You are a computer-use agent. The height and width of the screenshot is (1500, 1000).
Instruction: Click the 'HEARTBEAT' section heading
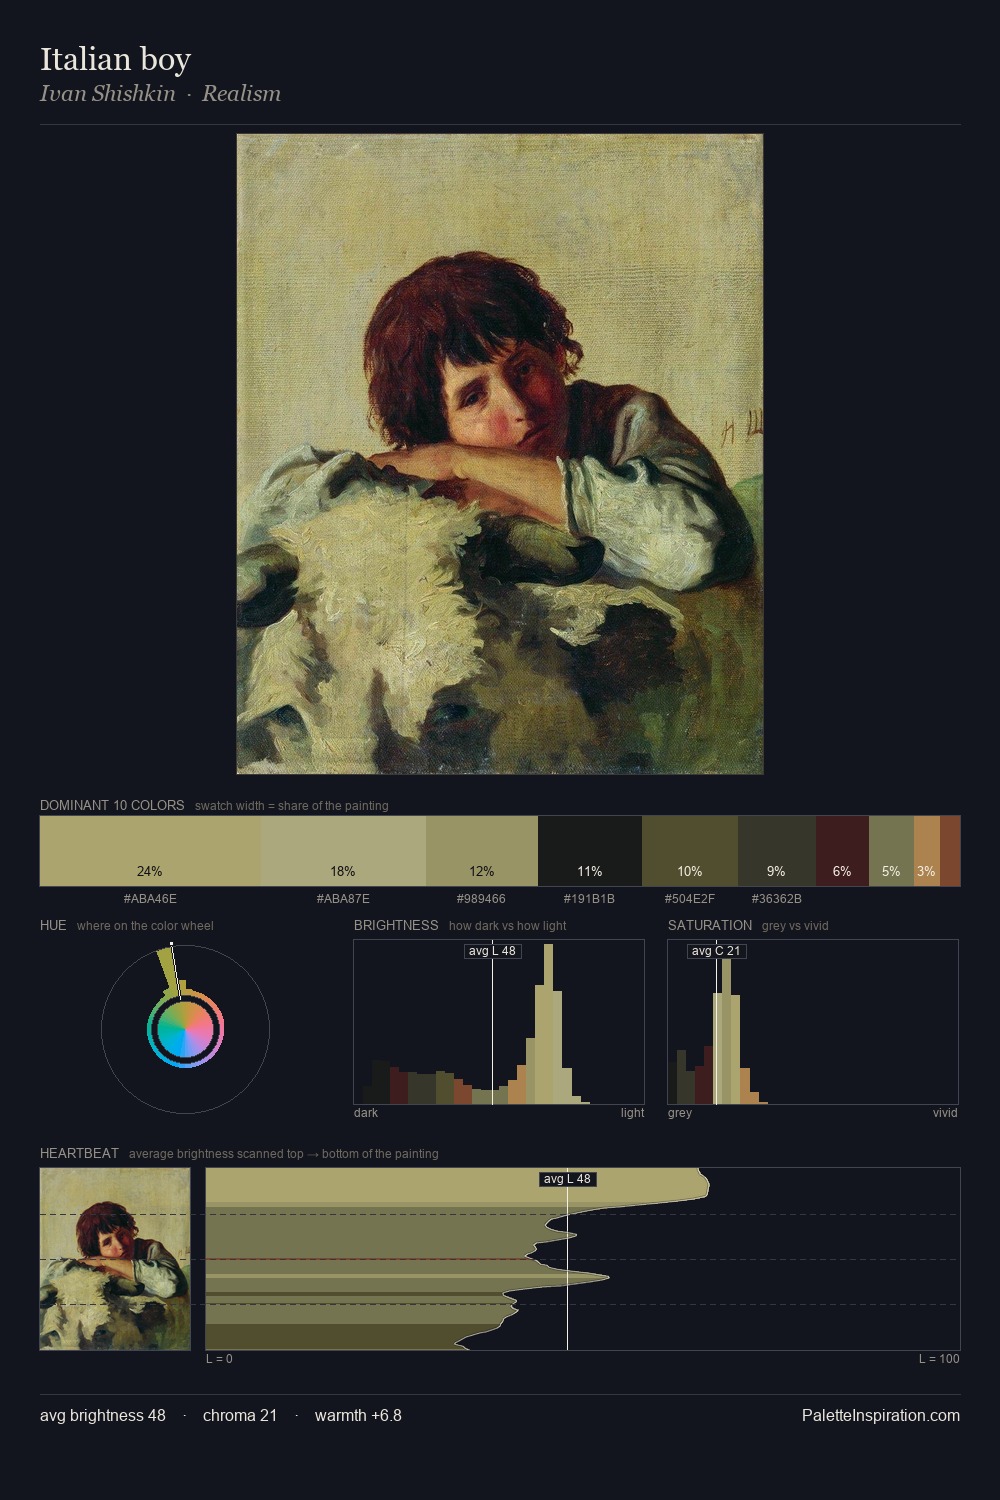[x=79, y=1153]
